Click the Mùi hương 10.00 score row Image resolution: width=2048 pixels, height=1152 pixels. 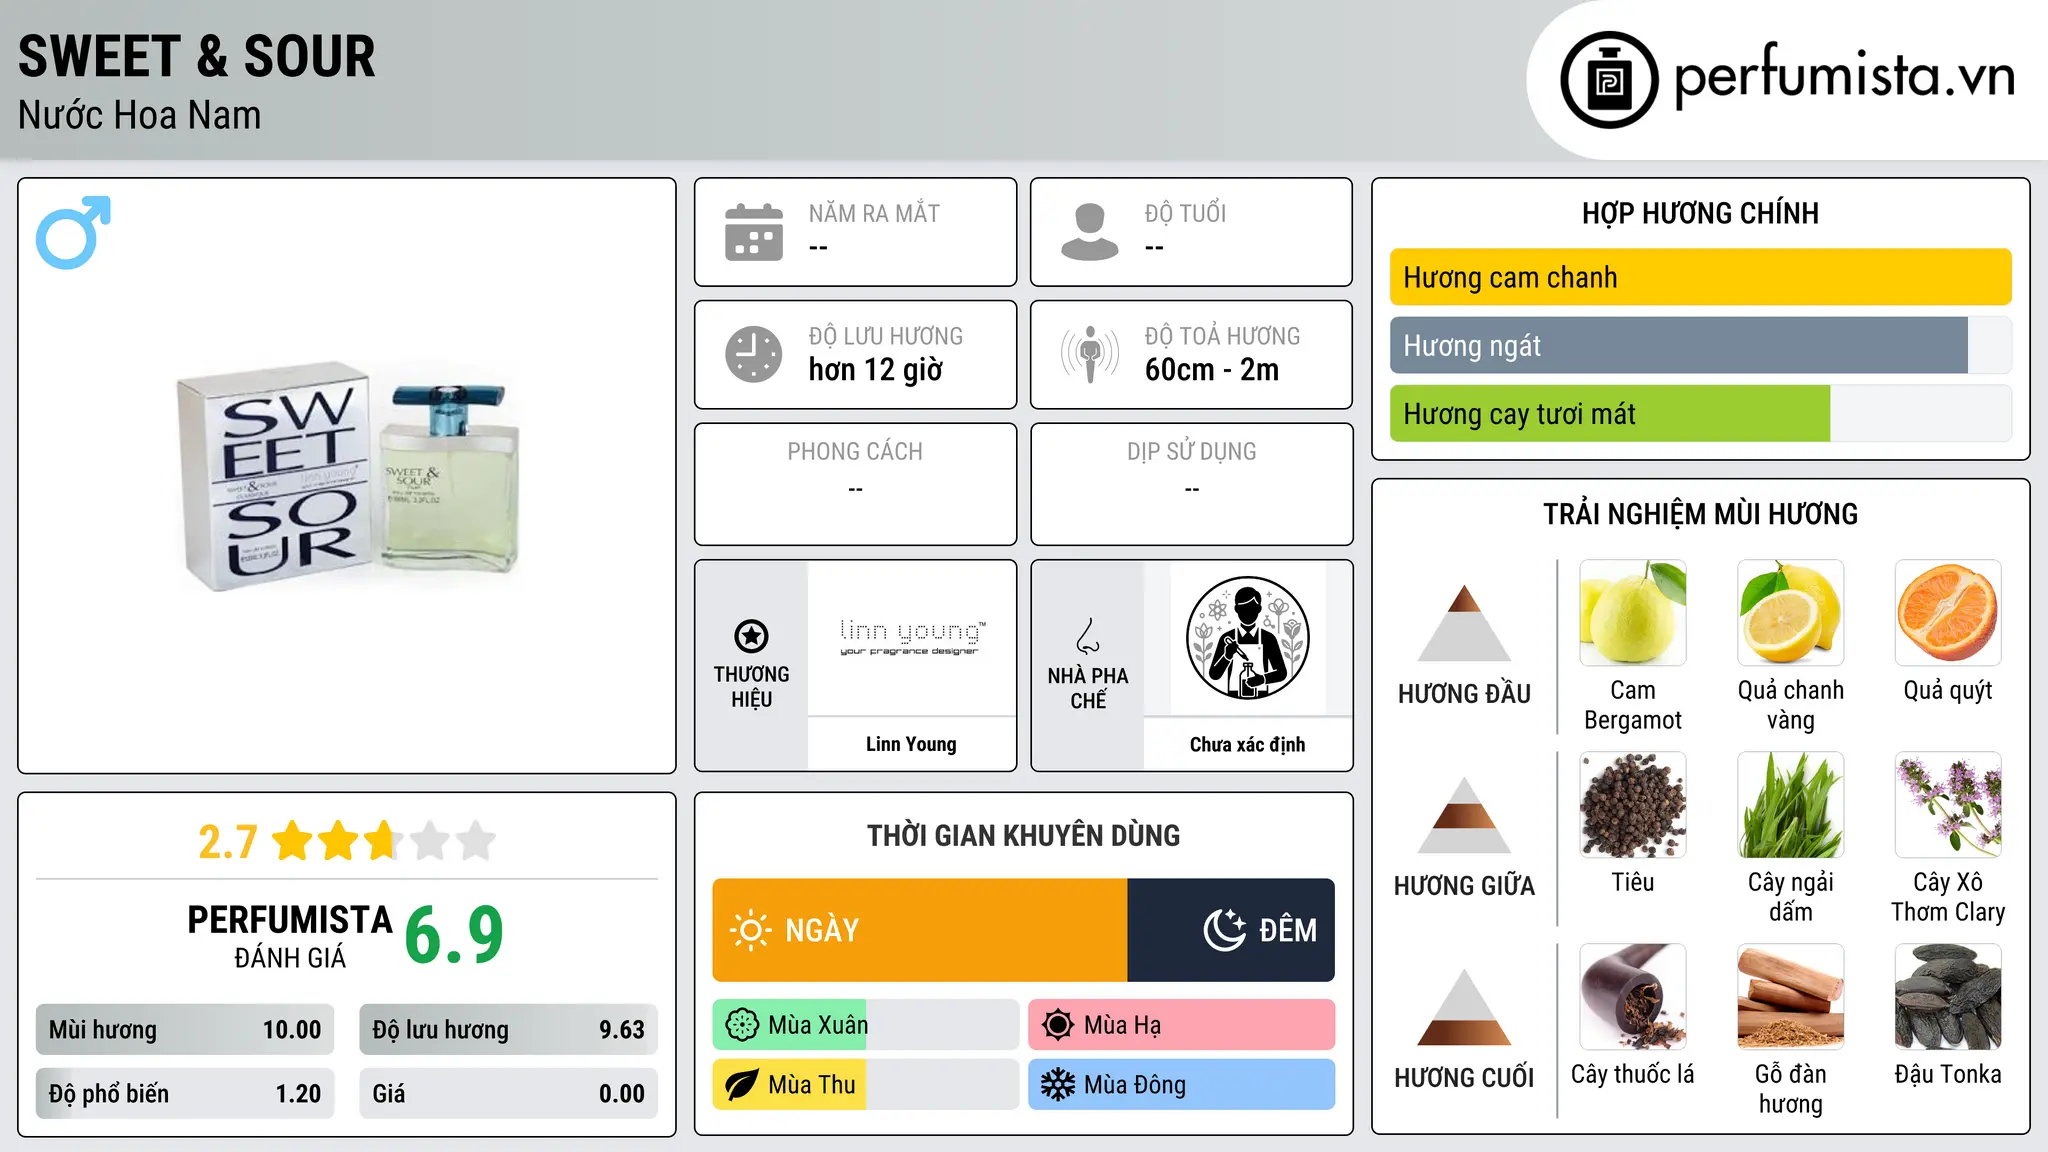pyautogui.click(x=185, y=1029)
